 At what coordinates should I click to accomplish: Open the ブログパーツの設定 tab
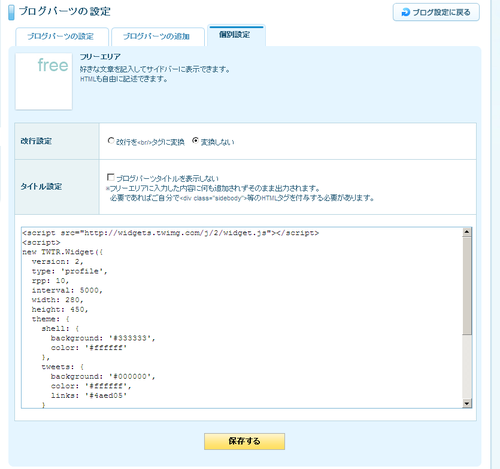tap(62, 36)
